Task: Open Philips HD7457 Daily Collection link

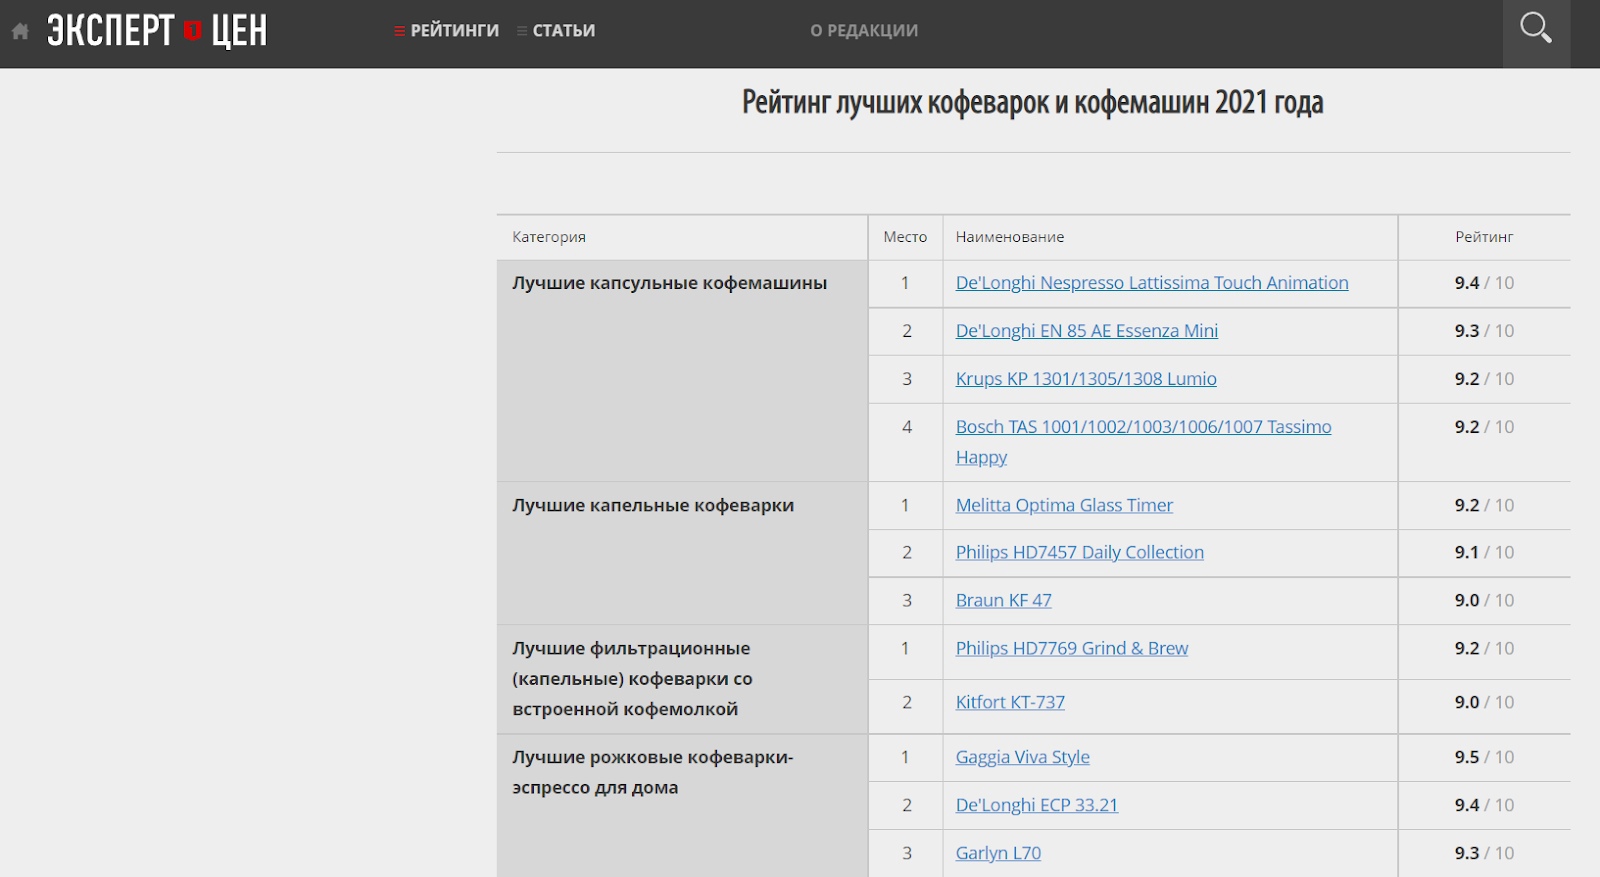Action: coord(1080,552)
